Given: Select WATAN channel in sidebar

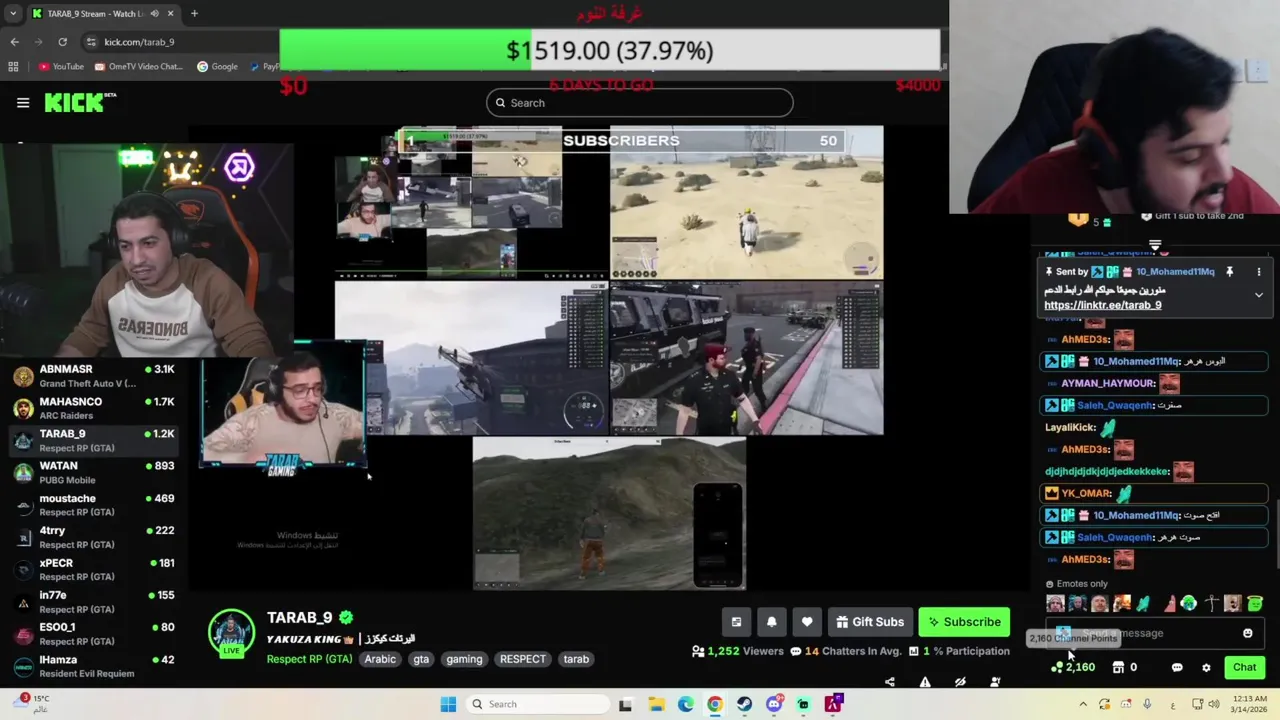Looking at the screenshot, I should tap(94, 473).
